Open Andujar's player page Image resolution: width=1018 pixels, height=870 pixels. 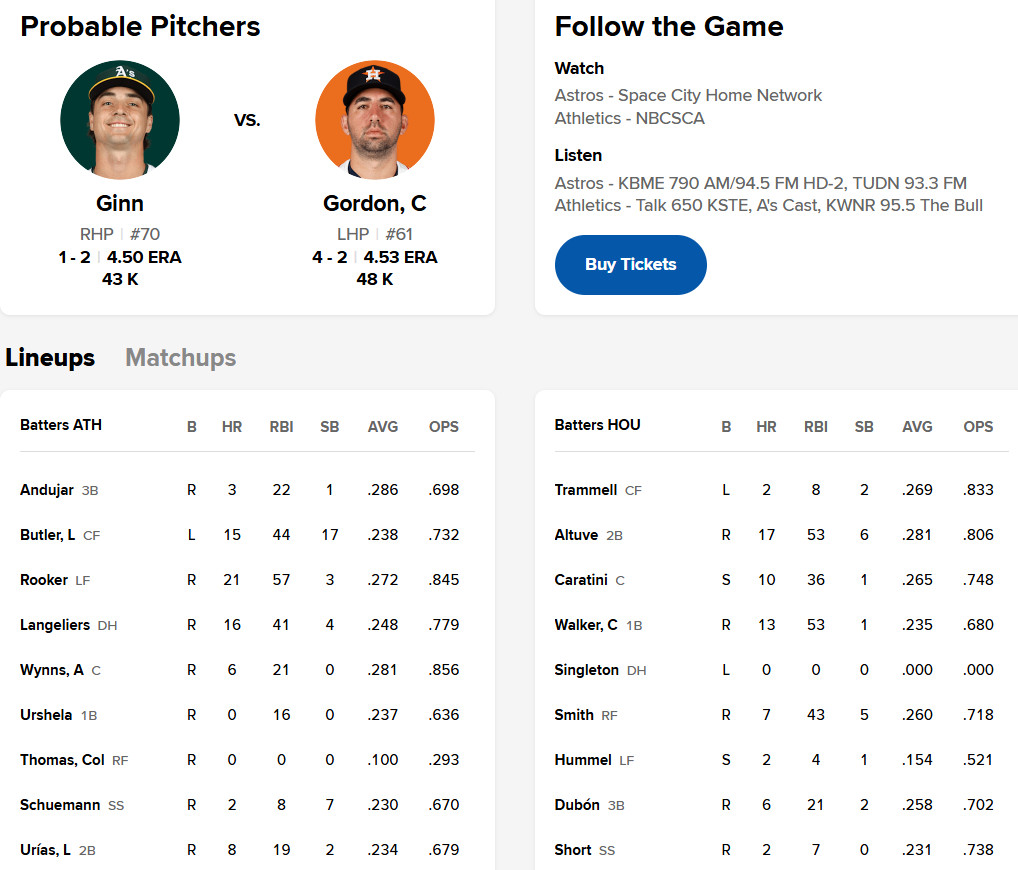click(47, 490)
